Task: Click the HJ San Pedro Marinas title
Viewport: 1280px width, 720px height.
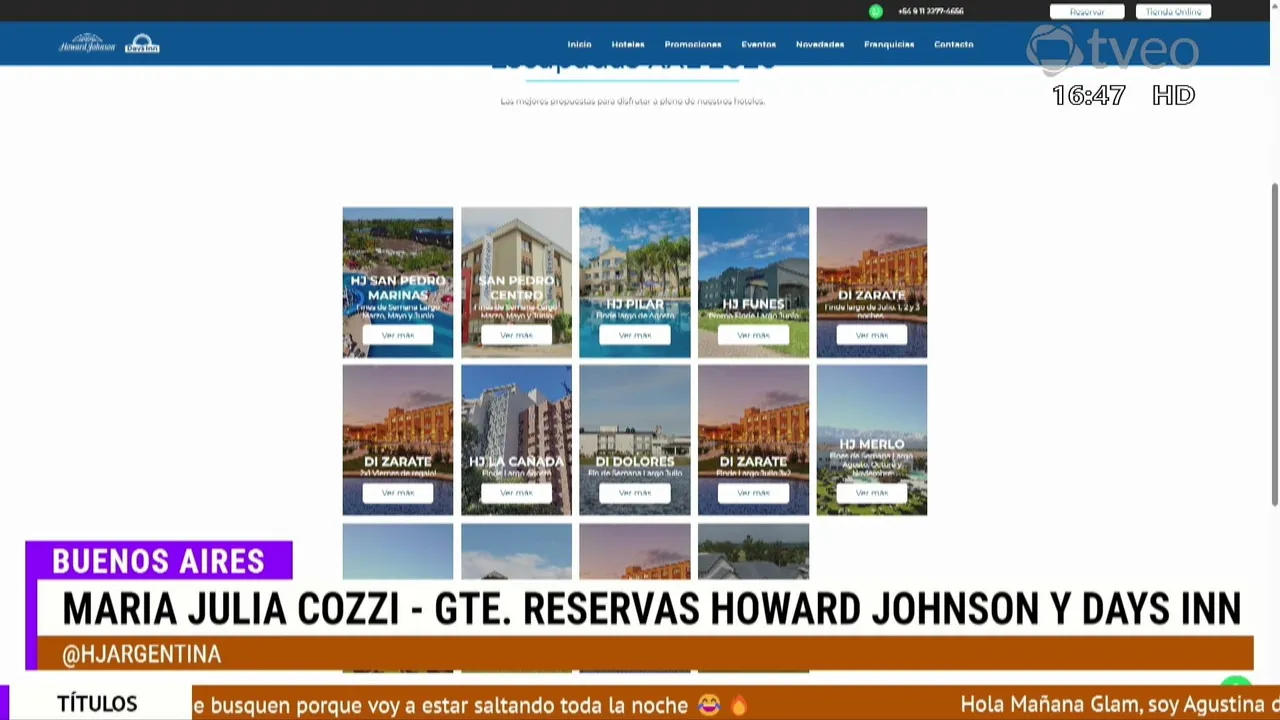Action: [398, 288]
